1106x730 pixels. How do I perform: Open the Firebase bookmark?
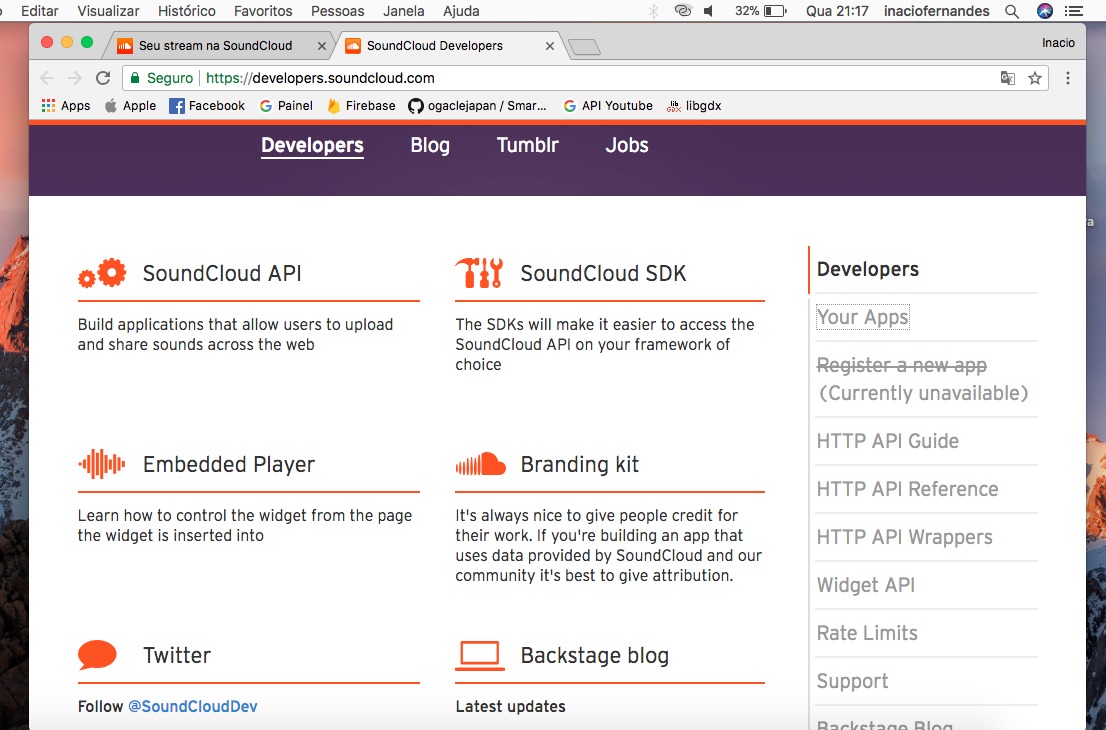click(x=361, y=106)
